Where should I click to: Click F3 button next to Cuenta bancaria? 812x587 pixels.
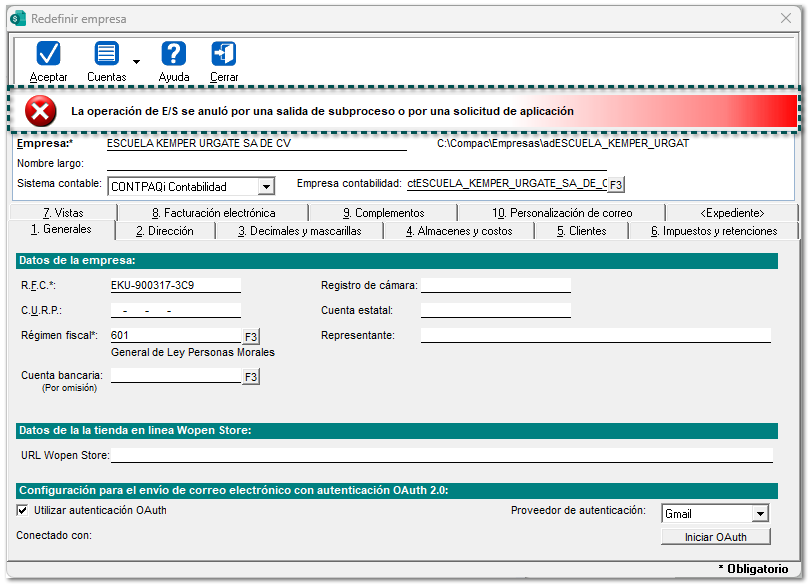coord(251,377)
